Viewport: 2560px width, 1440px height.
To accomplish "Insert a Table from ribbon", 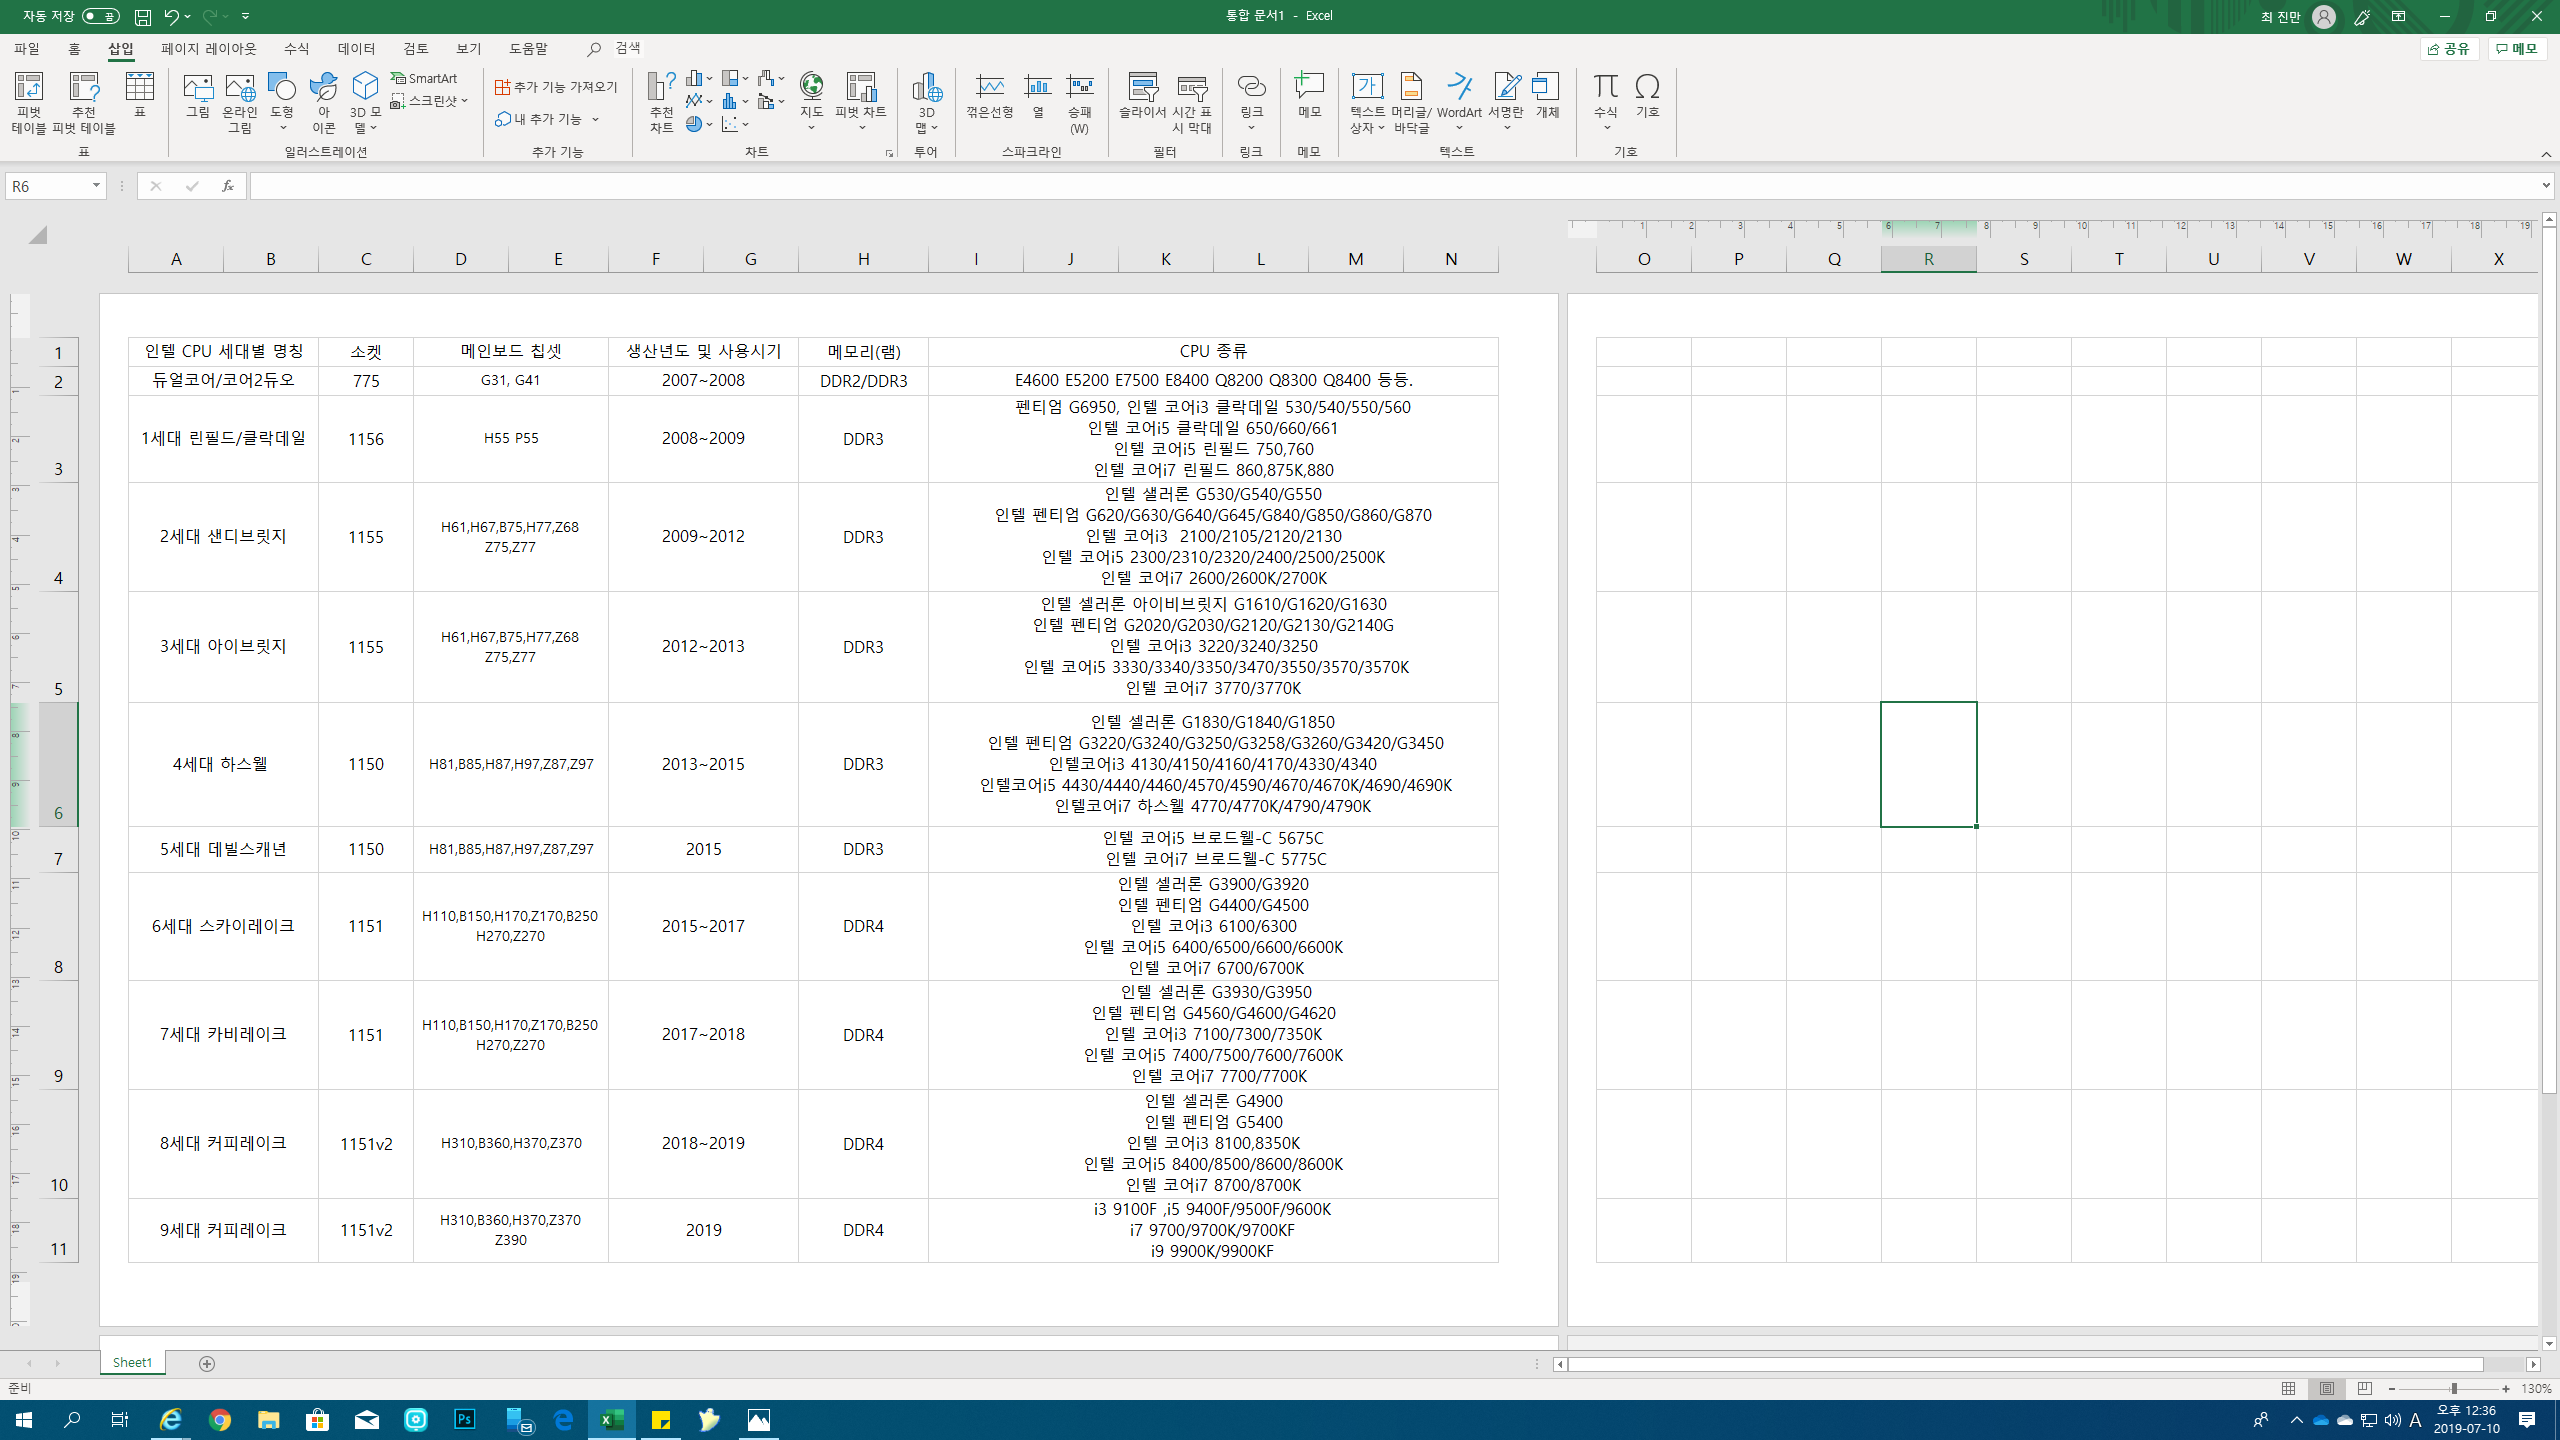I will coord(140,96).
